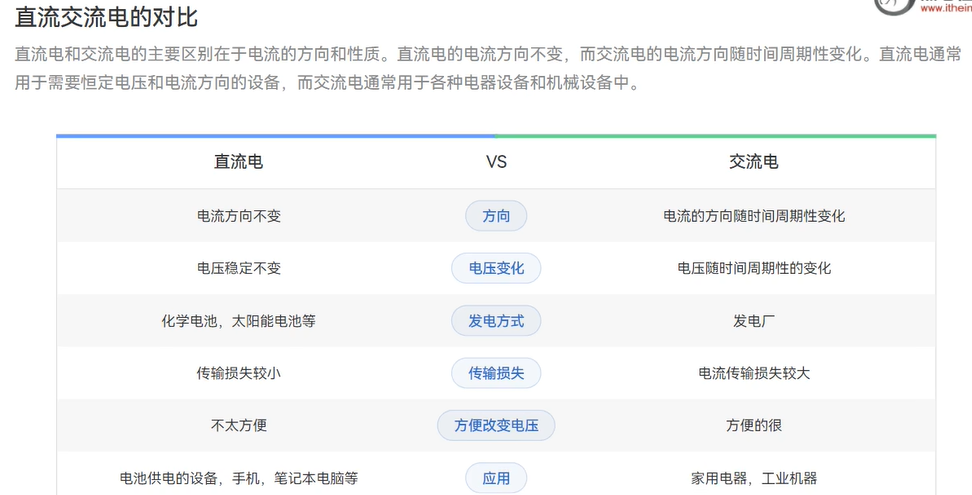Click the 直流交流电的对比 heading
The width and height of the screenshot is (972, 495).
[x=106, y=17]
